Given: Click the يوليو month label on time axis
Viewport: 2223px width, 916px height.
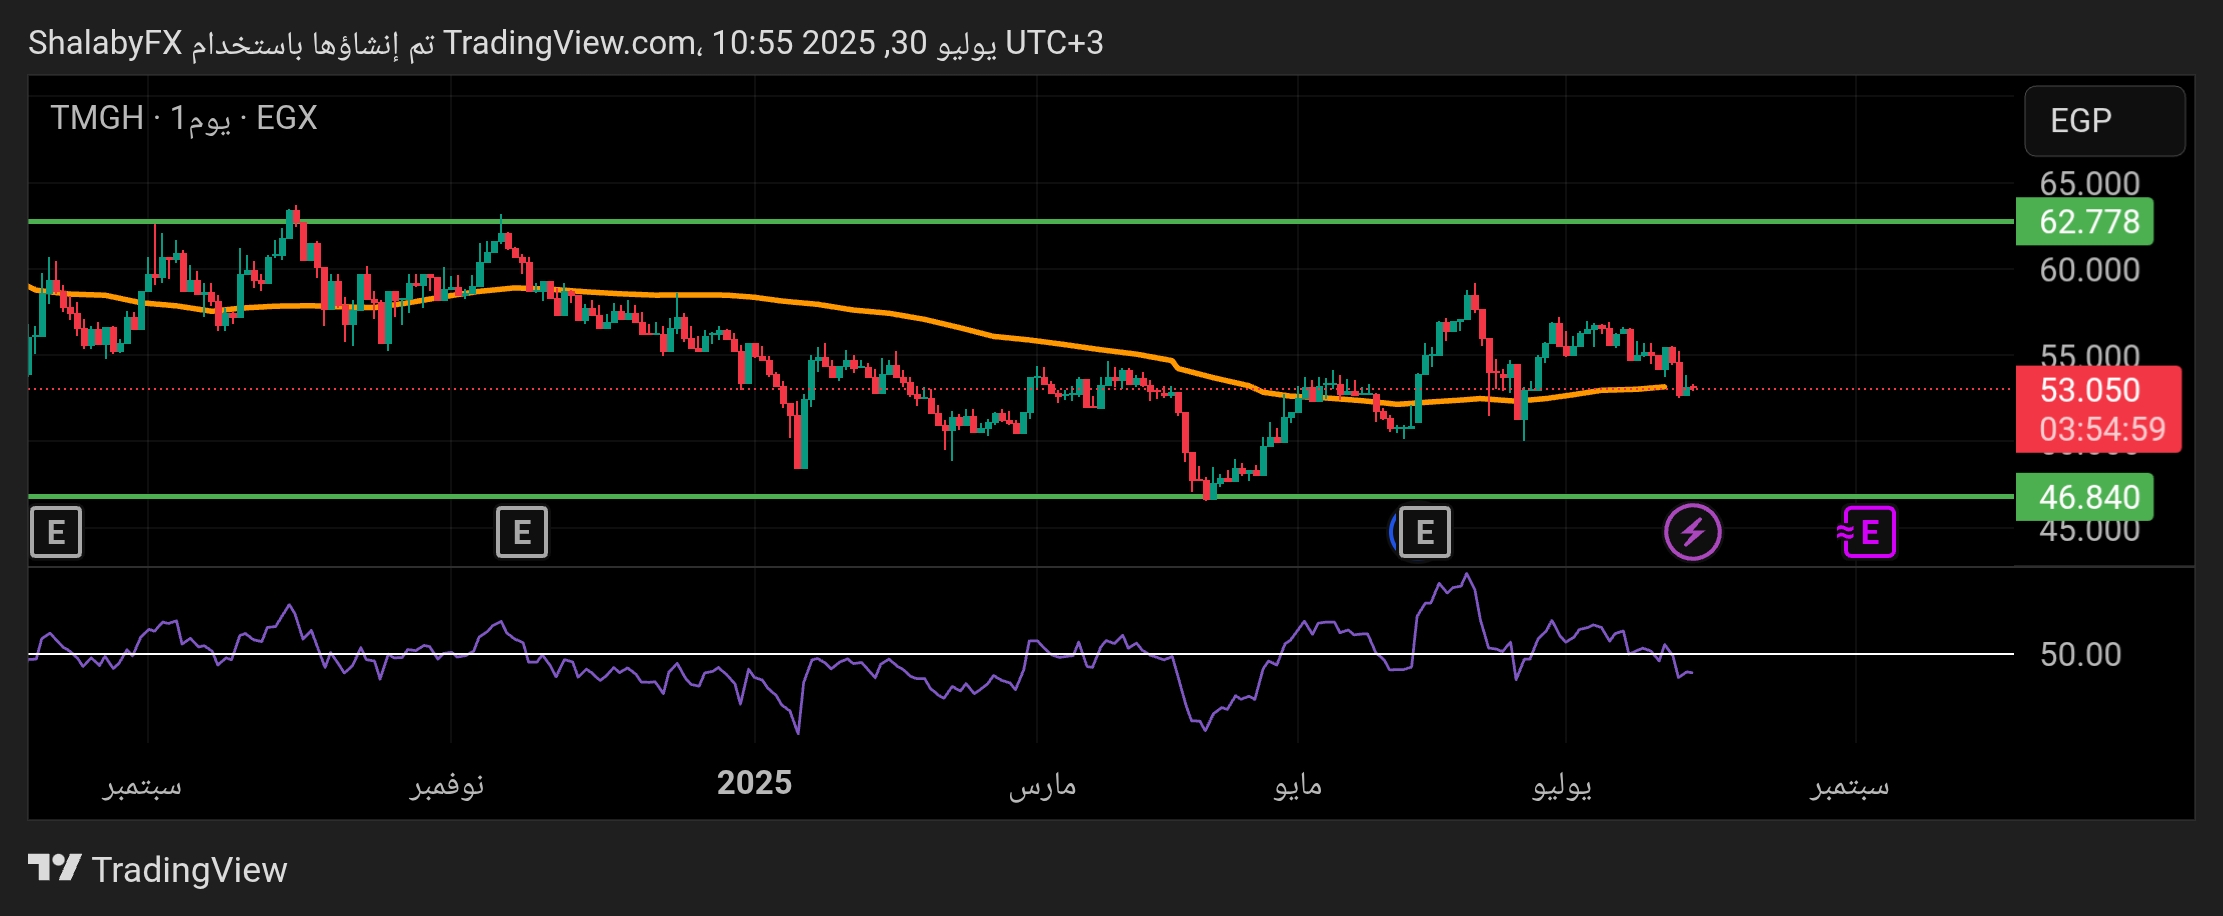Looking at the screenshot, I should click(1562, 785).
